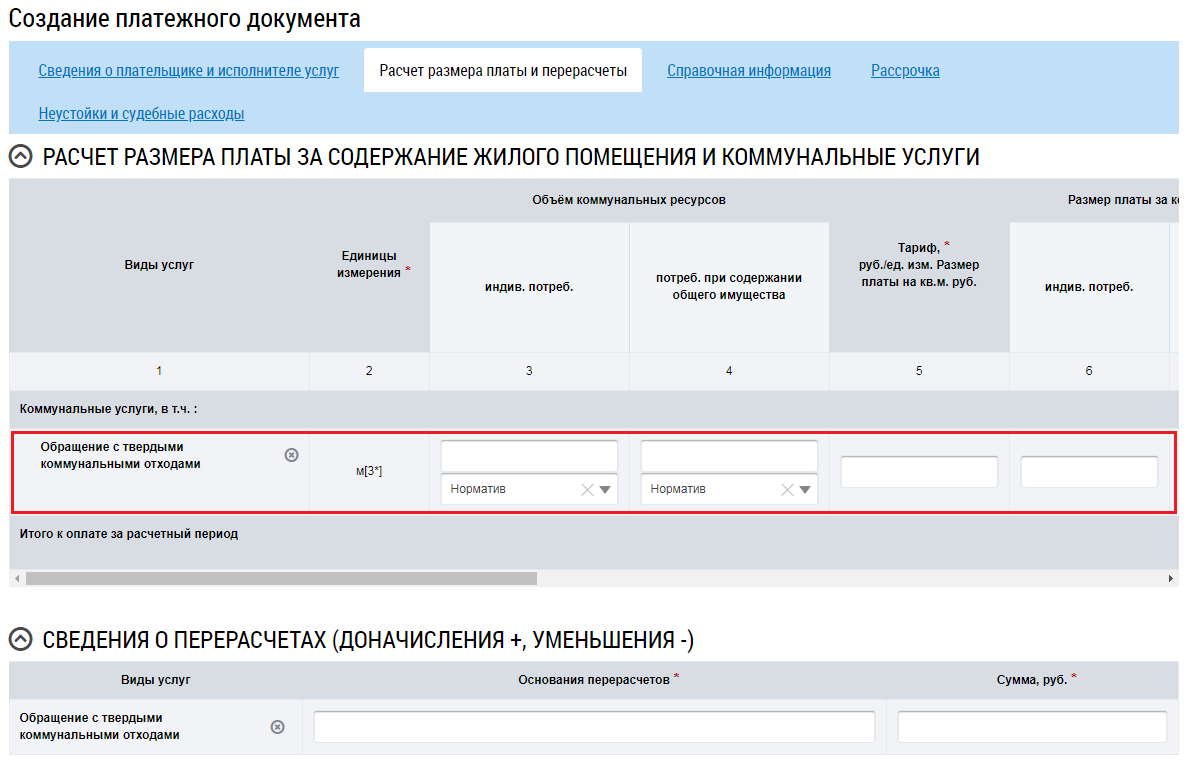Image resolution: width=1187 pixels, height=767 pixels.
Task: Go to the Рассрочка tab
Action: pyautogui.click(x=905, y=71)
